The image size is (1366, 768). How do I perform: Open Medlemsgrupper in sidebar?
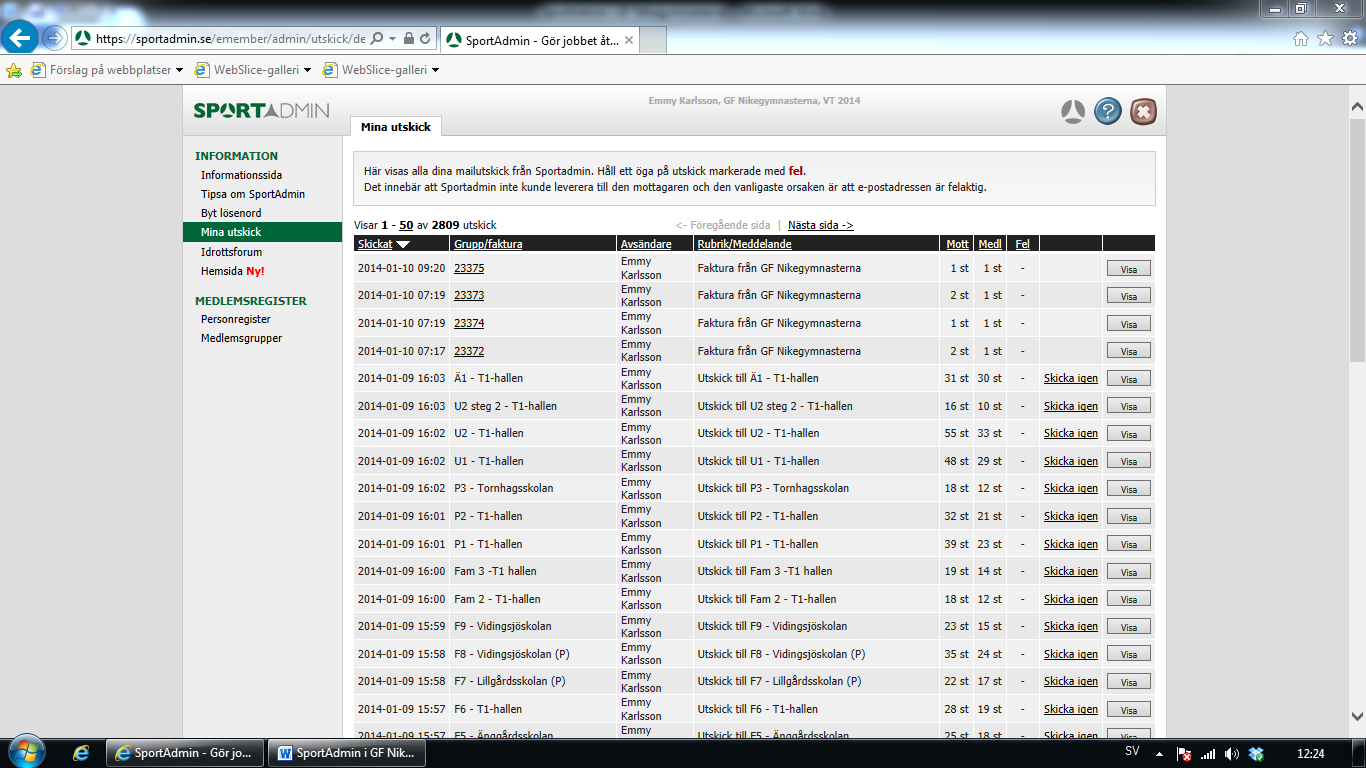pyautogui.click(x=241, y=338)
